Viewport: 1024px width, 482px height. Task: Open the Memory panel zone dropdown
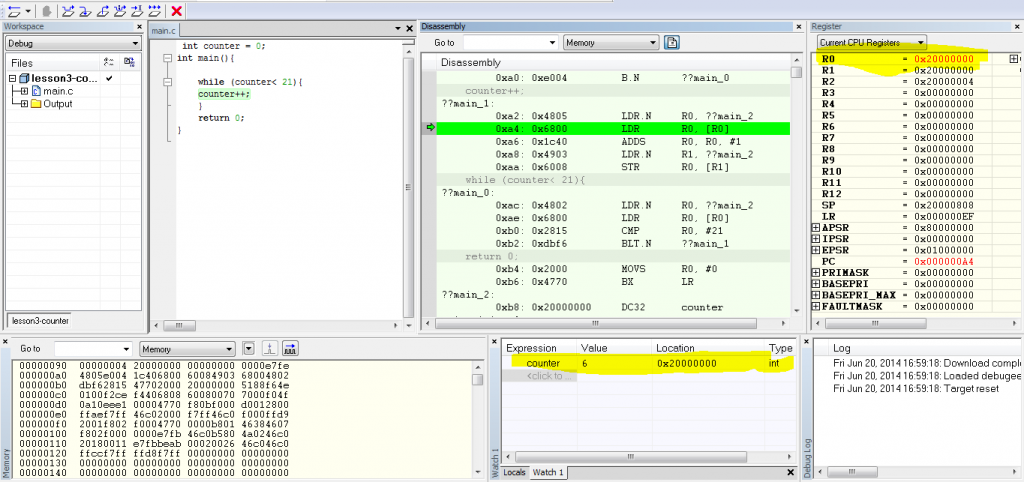pyautogui.click(x=188, y=349)
